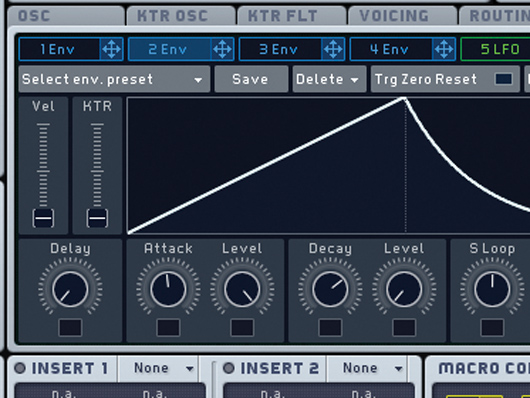The height and width of the screenshot is (398, 530).
Task: Toggle Trg Zero Reset on
Action: point(504,79)
